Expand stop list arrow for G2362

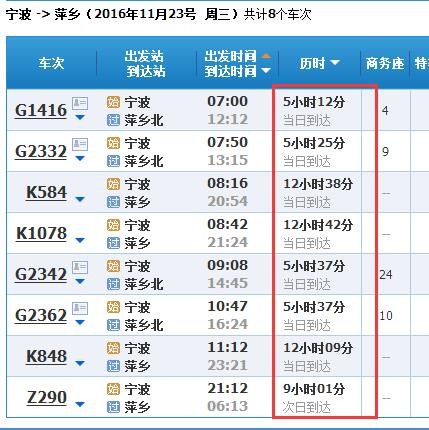(x=80, y=322)
